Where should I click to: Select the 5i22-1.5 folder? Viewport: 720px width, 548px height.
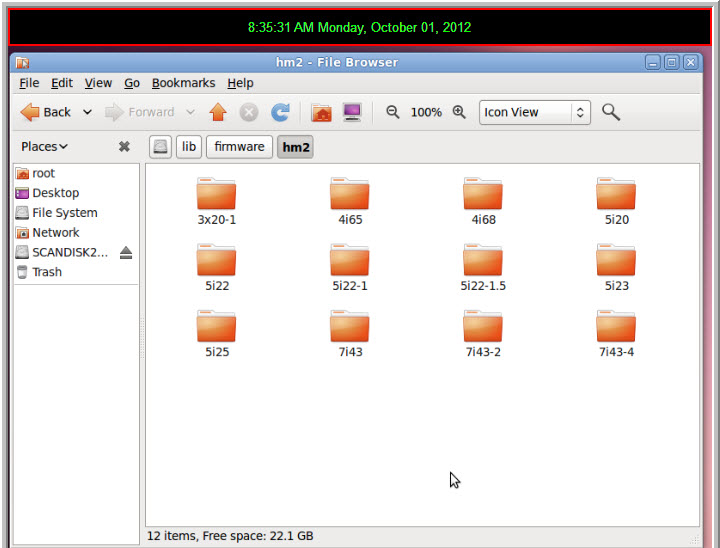483,267
